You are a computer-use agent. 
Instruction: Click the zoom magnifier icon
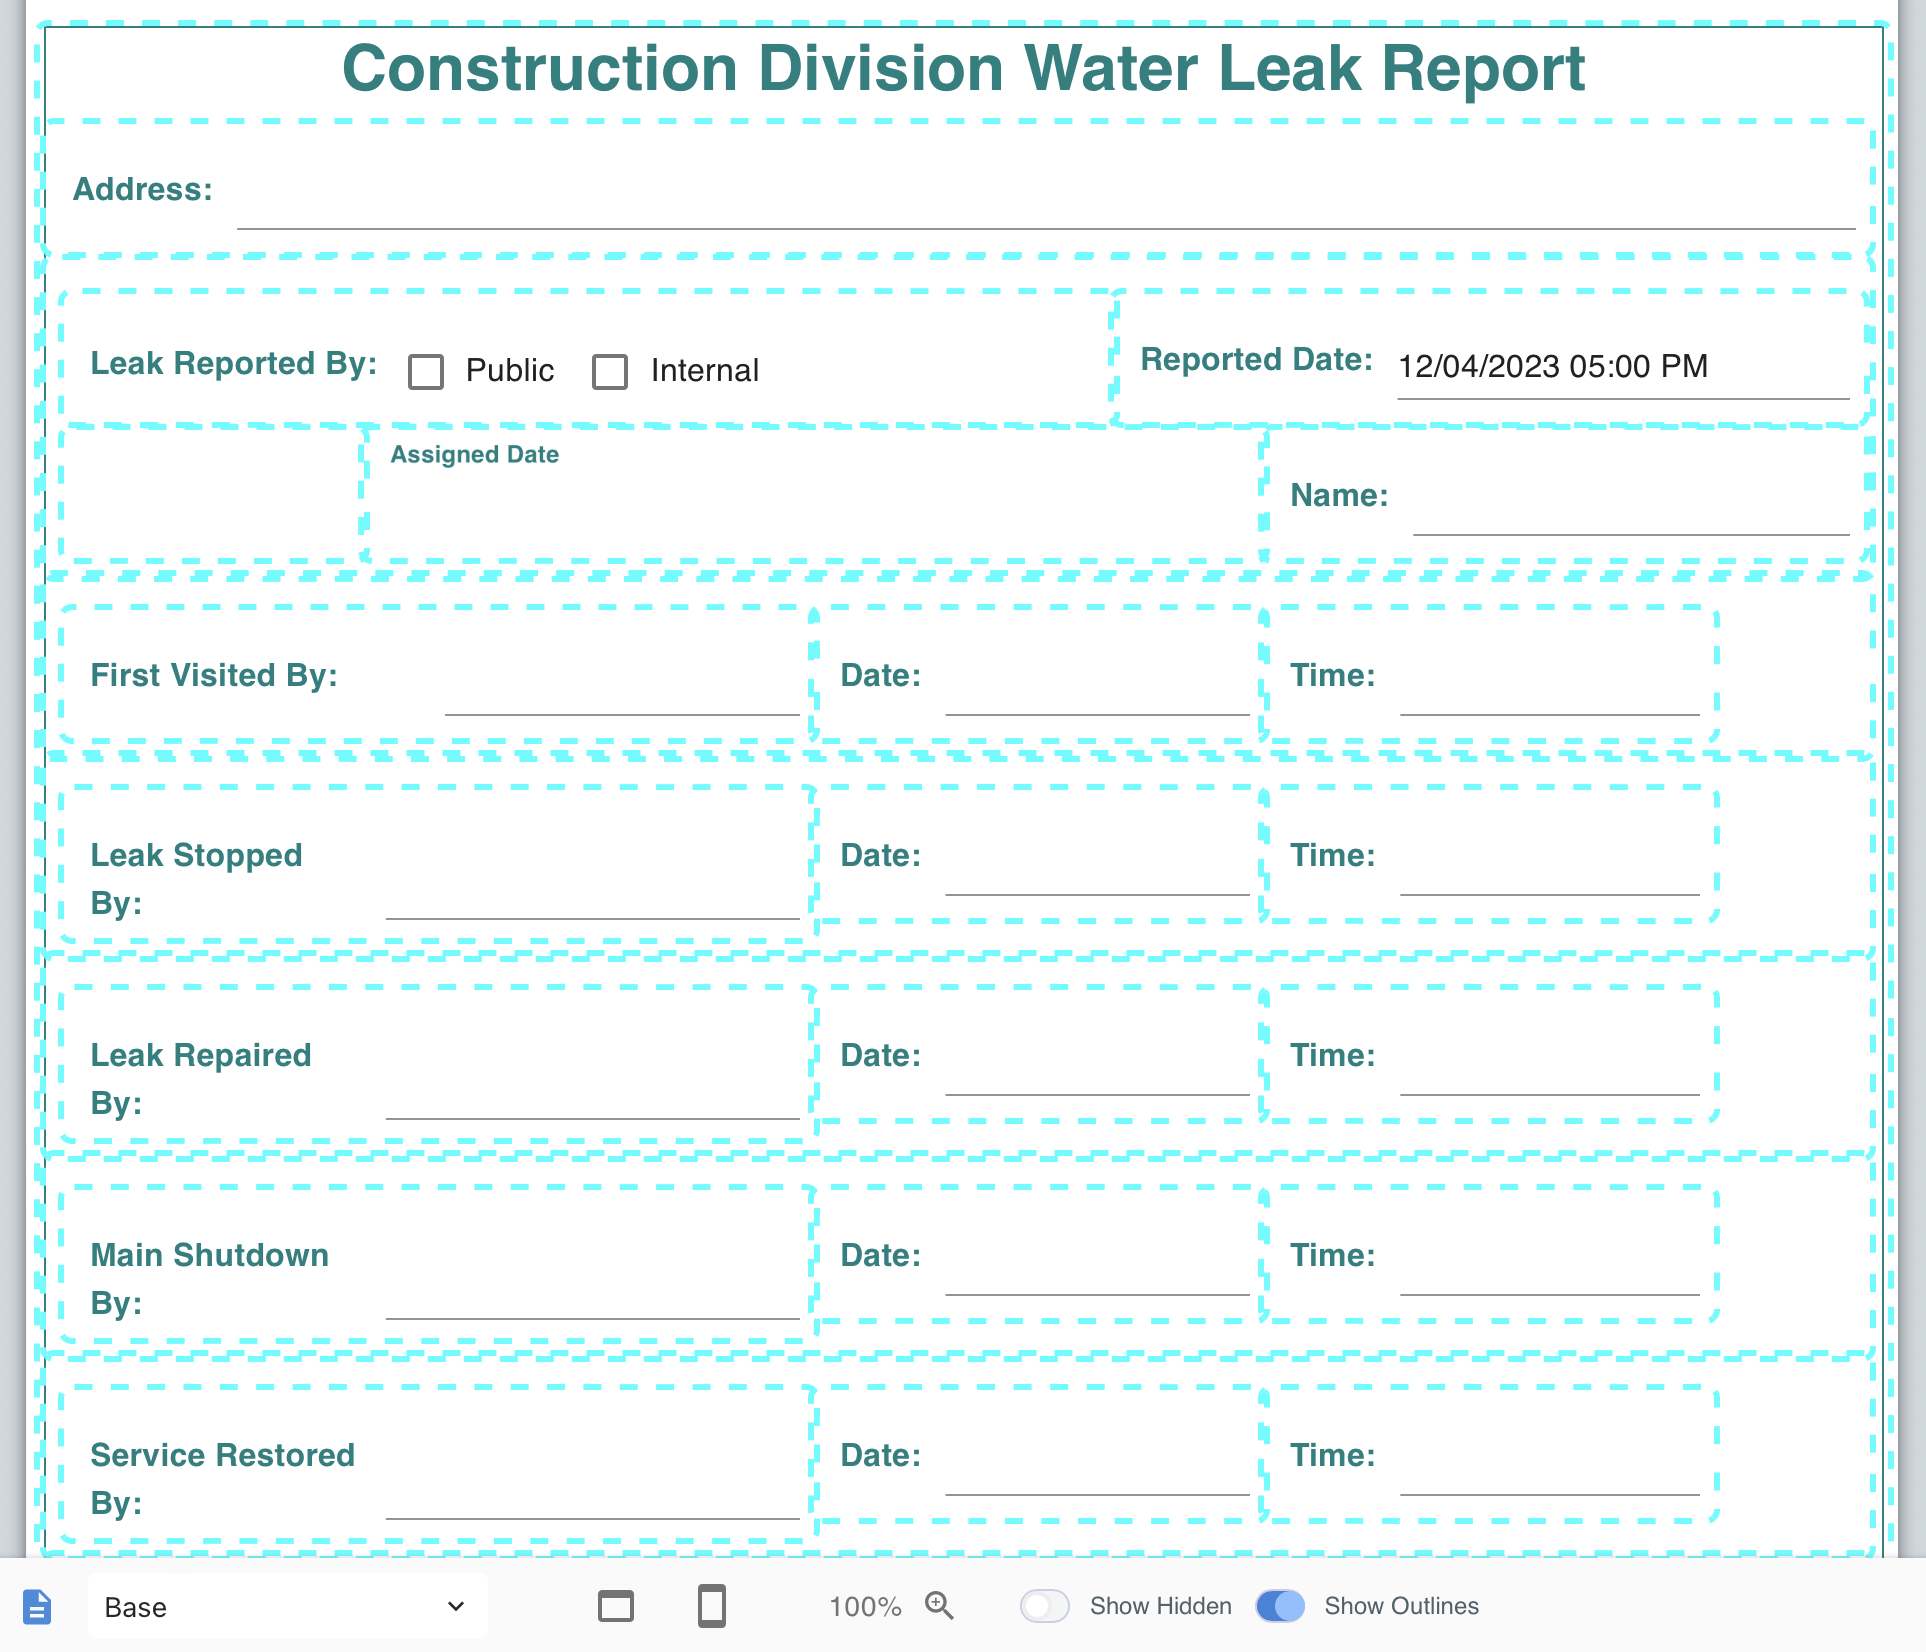coord(939,1605)
